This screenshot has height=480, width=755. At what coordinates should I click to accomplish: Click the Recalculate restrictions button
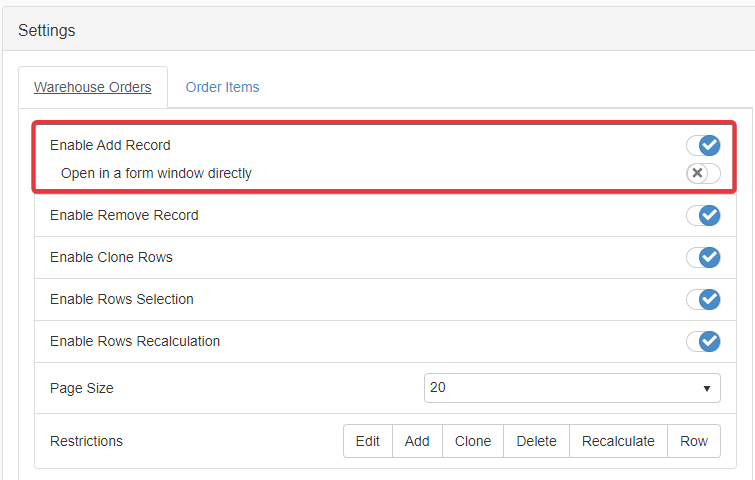tap(618, 441)
